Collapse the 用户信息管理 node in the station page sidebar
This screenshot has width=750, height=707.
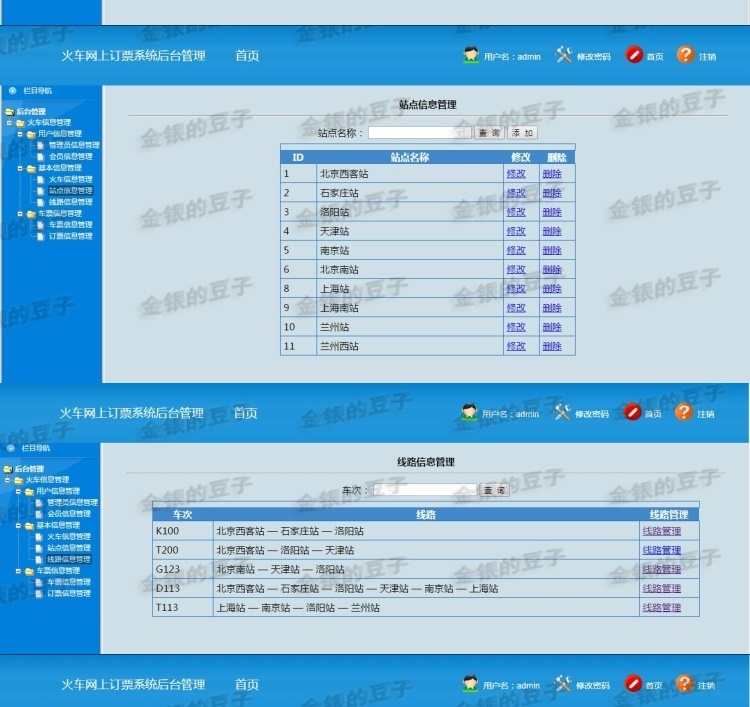pos(20,134)
